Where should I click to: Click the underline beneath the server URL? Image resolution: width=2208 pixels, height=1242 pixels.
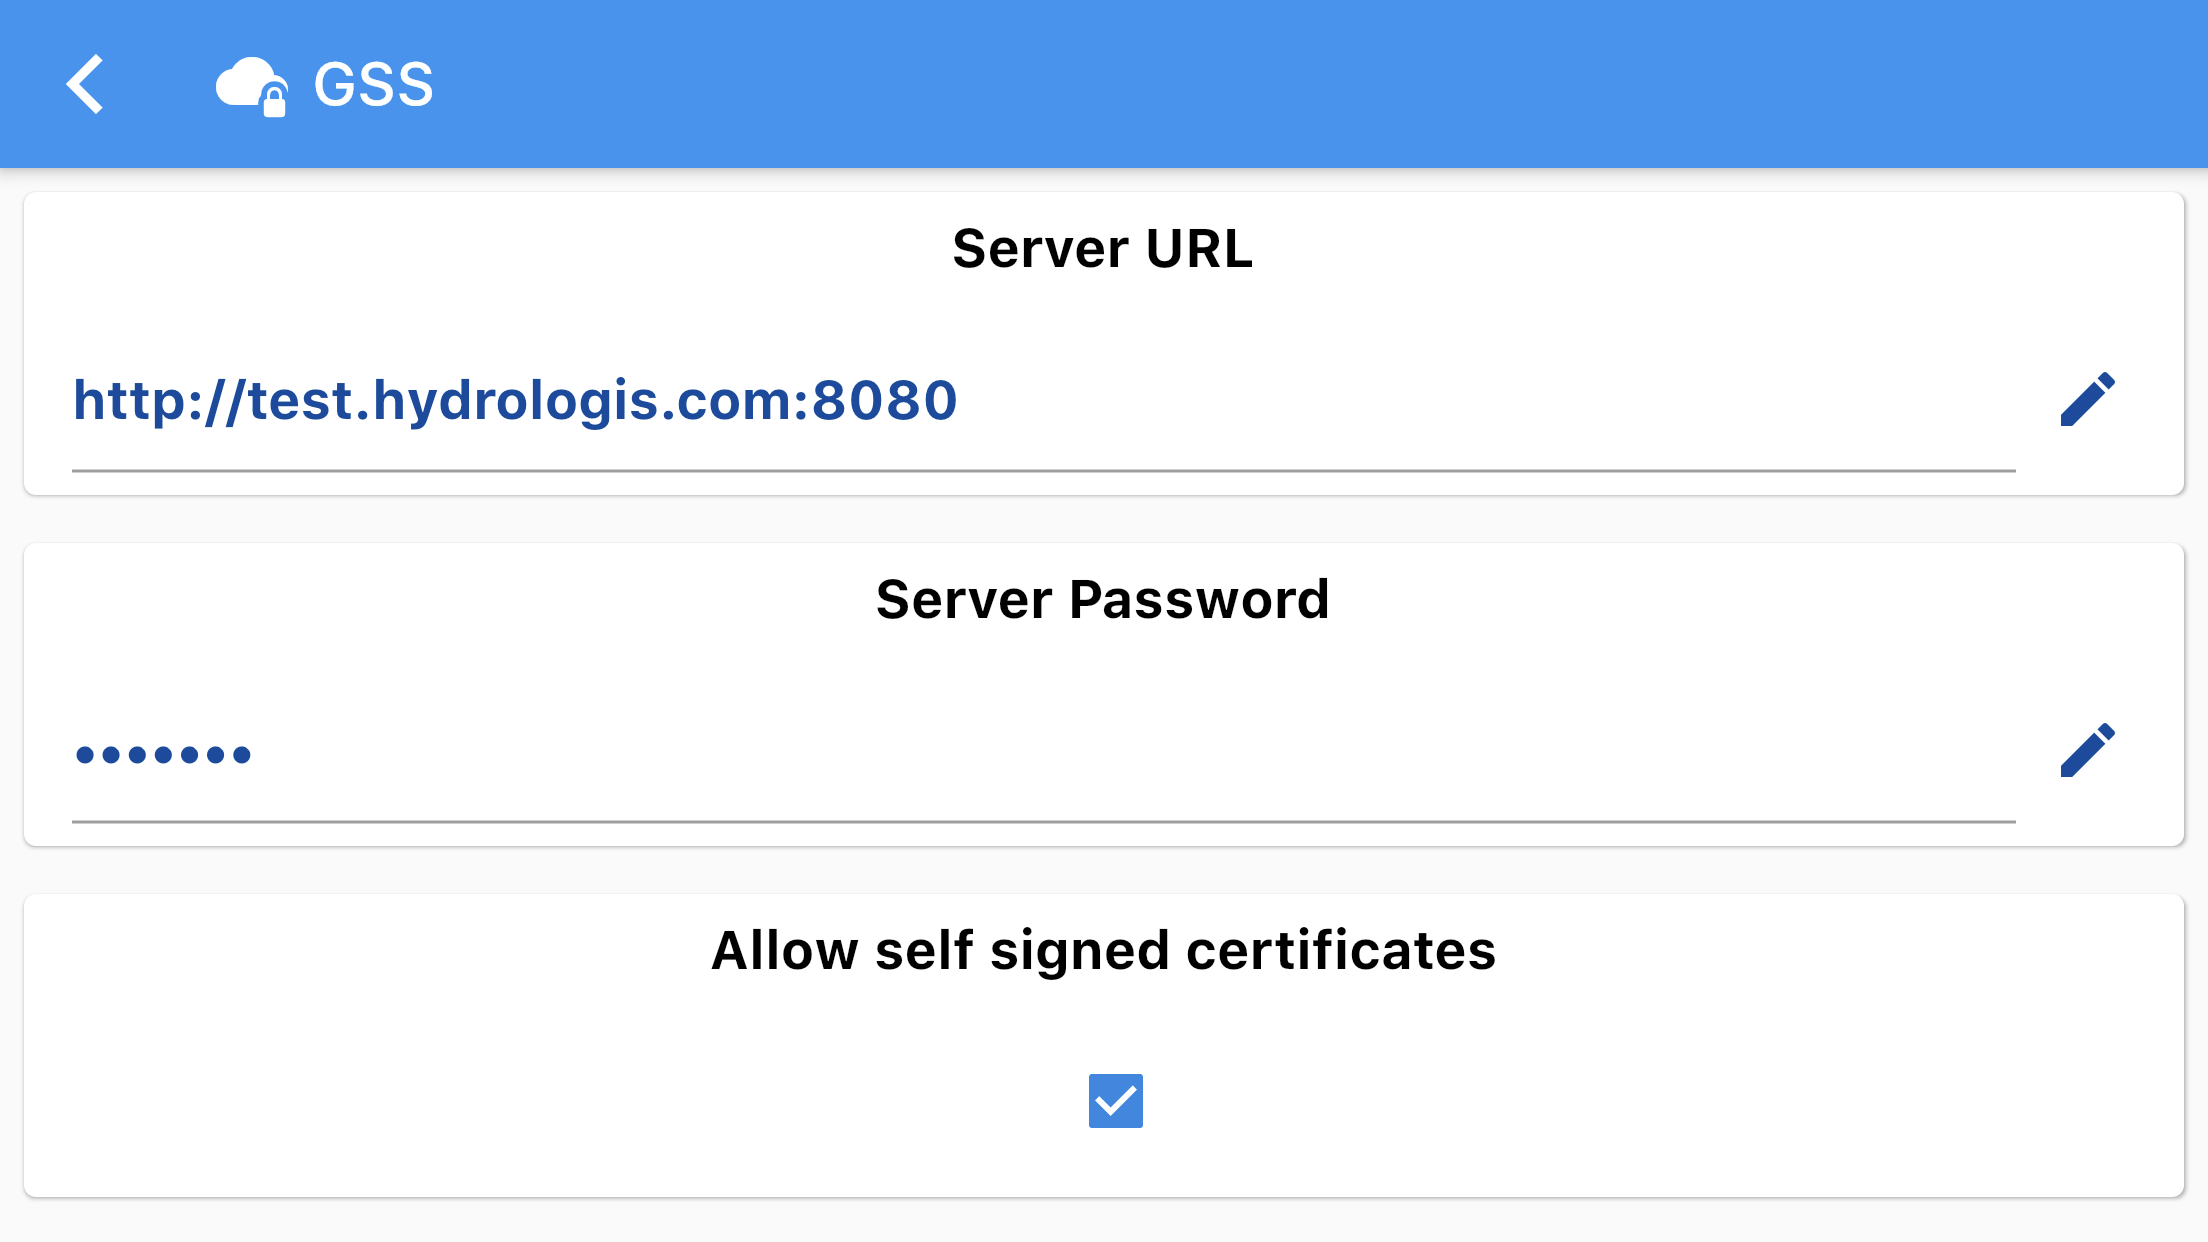click(1044, 470)
